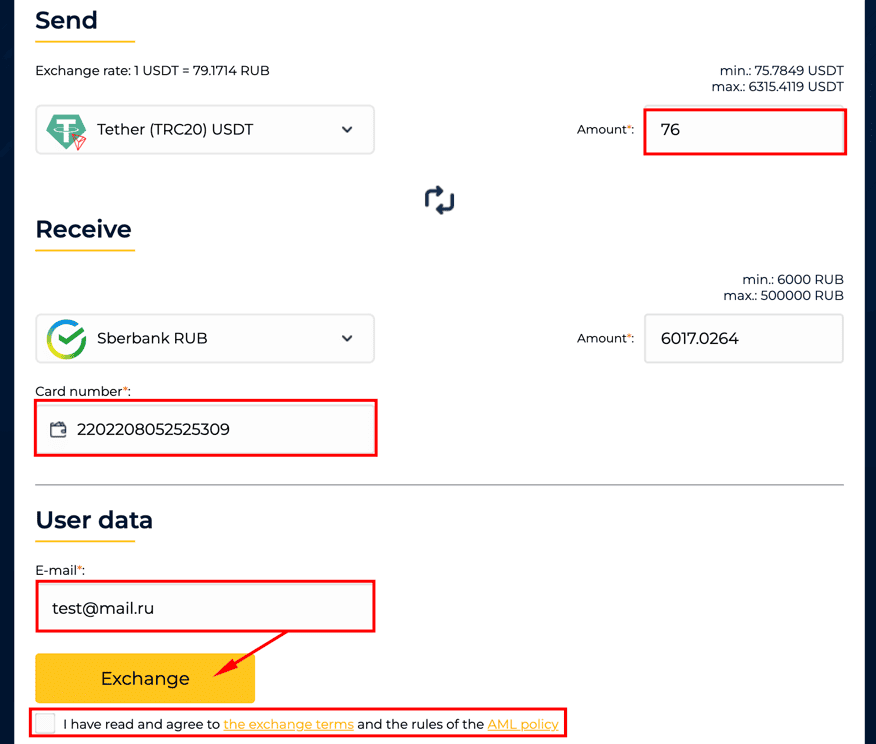The width and height of the screenshot is (876, 744).
Task: Click the max.: 500000 RUB limit text
Action: click(784, 295)
